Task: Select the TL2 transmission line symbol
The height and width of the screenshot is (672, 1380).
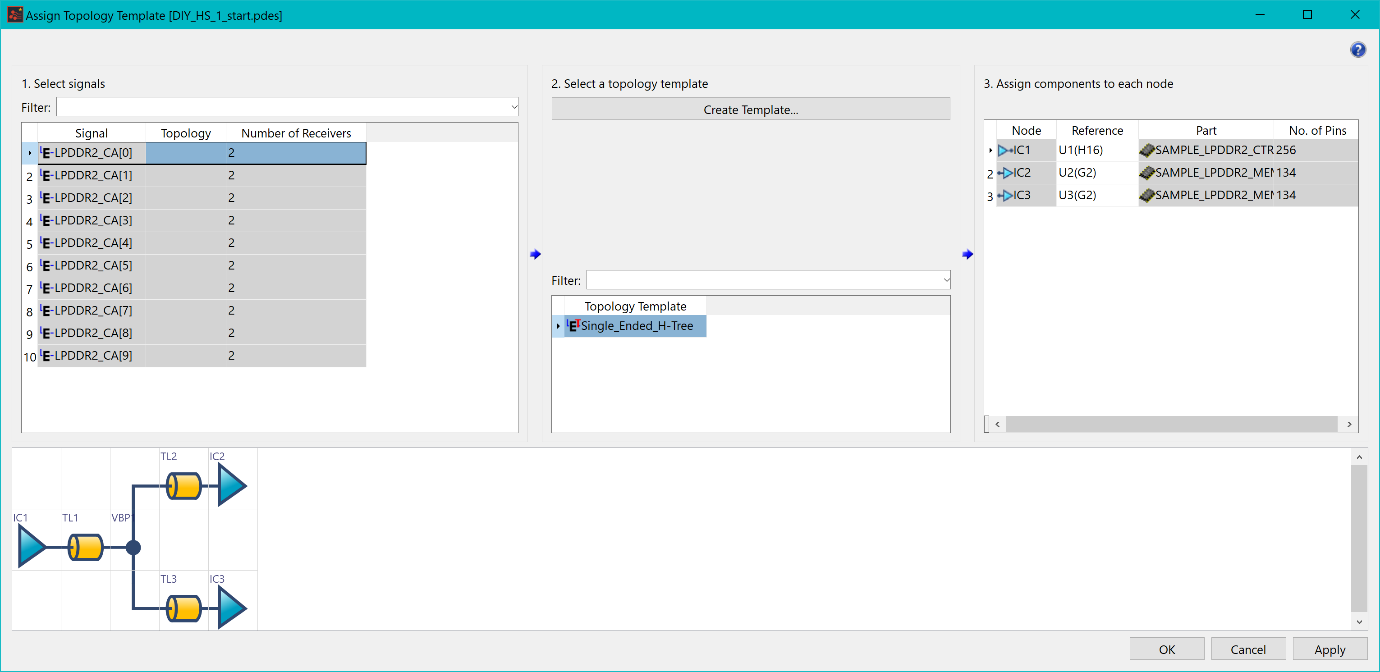Action: (184, 487)
